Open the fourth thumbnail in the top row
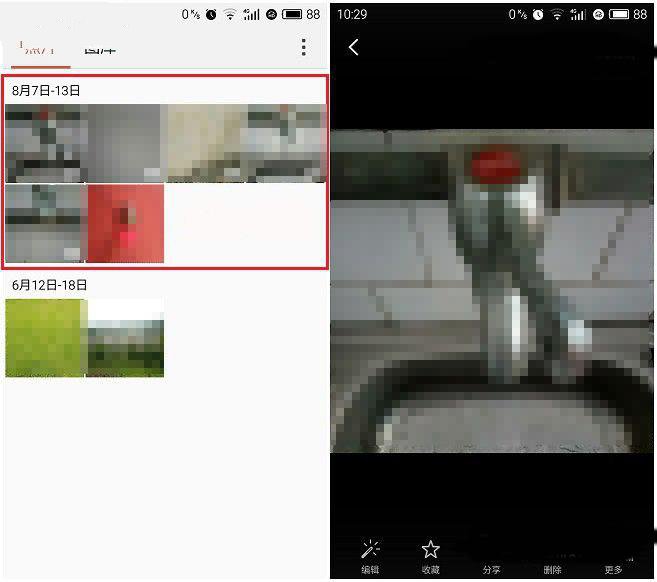The image size is (657, 582). 287,143
